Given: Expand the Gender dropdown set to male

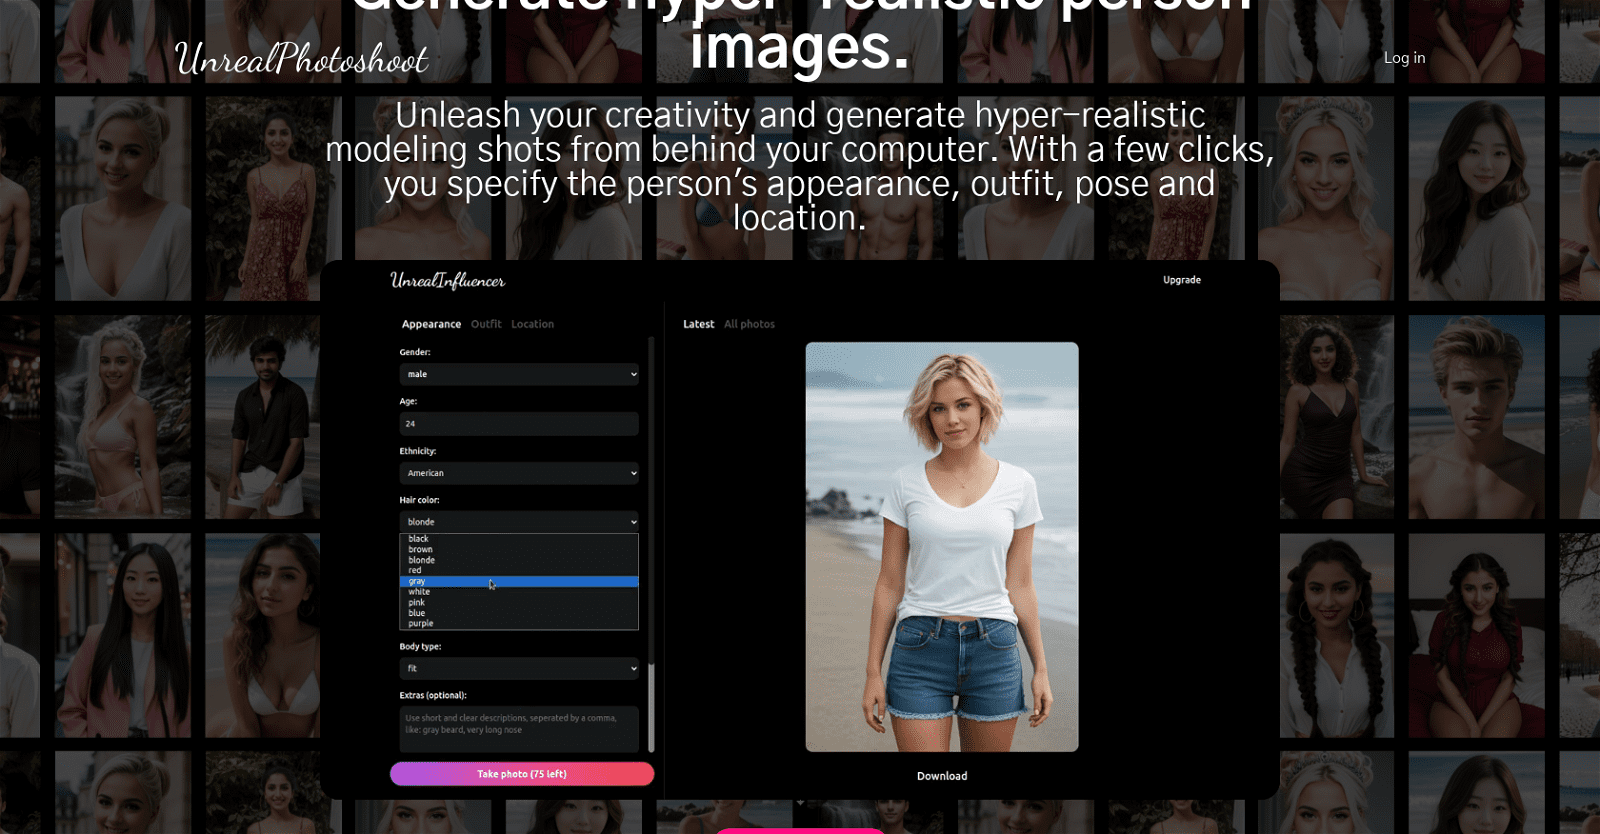Looking at the screenshot, I should coord(518,374).
